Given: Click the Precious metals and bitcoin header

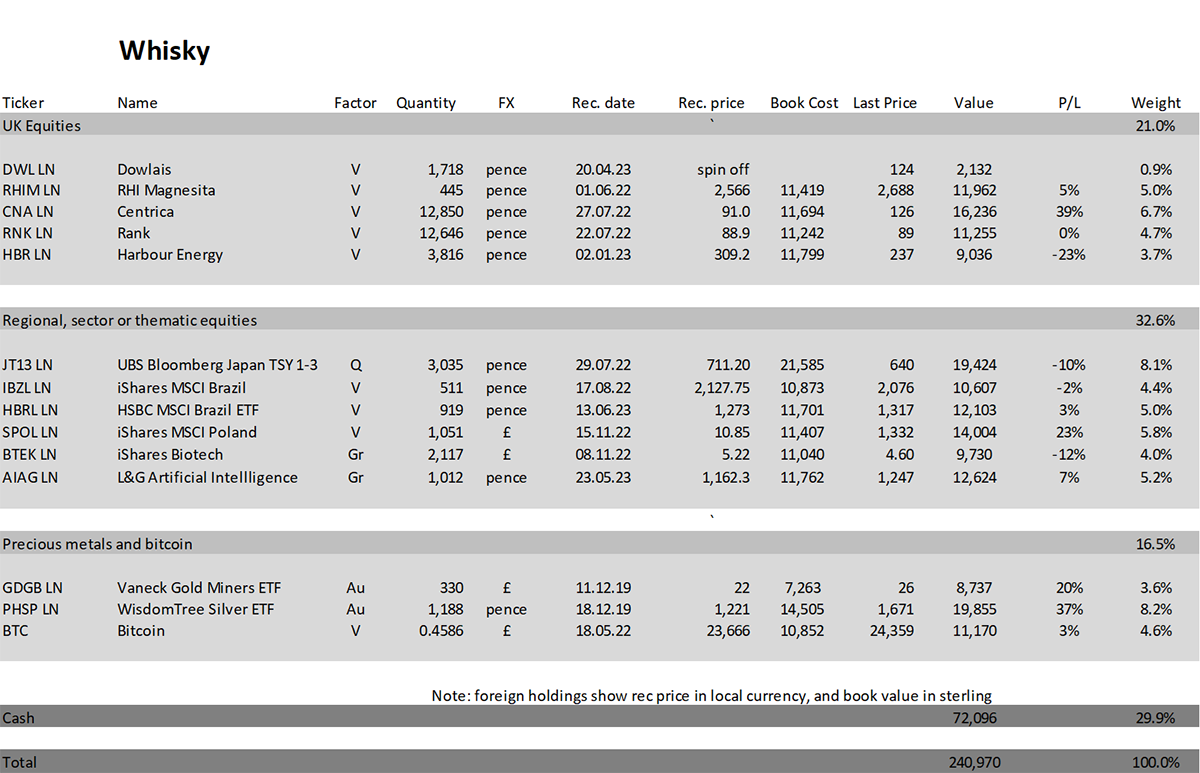Looking at the screenshot, I should tap(97, 544).
